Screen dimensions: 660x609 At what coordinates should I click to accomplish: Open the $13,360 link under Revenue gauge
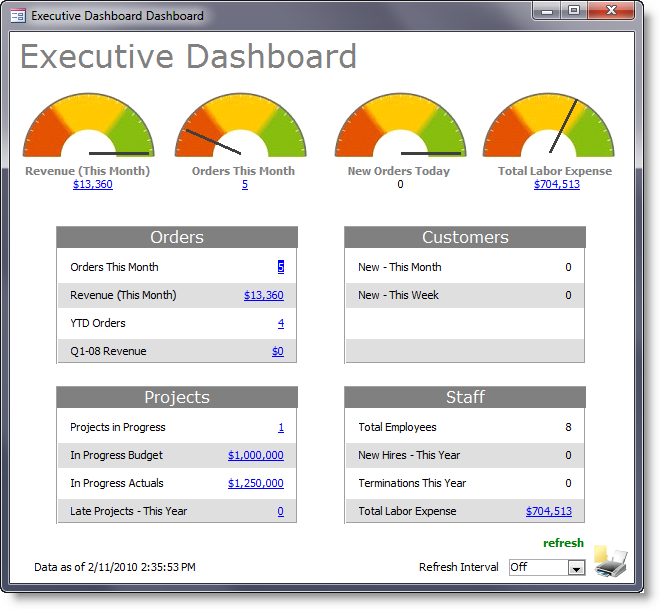(x=92, y=184)
